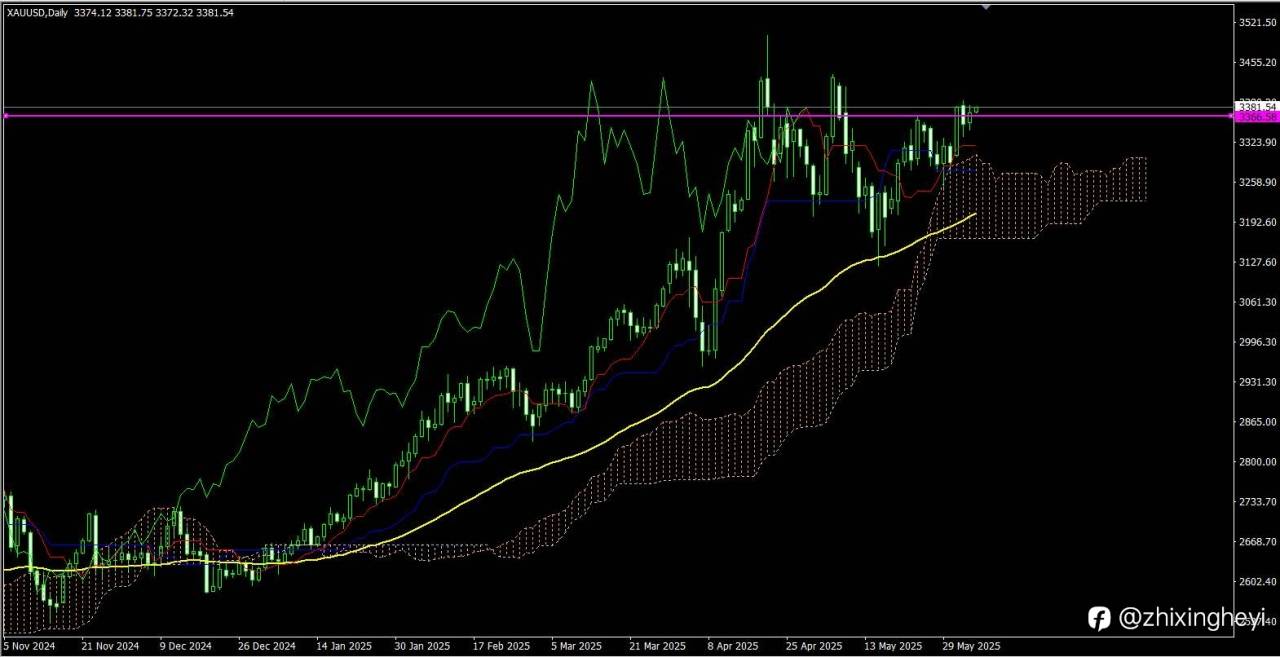Click the magenta 3366.58 price label
The width and height of the screenshot is (1280, 657).
1255,117
